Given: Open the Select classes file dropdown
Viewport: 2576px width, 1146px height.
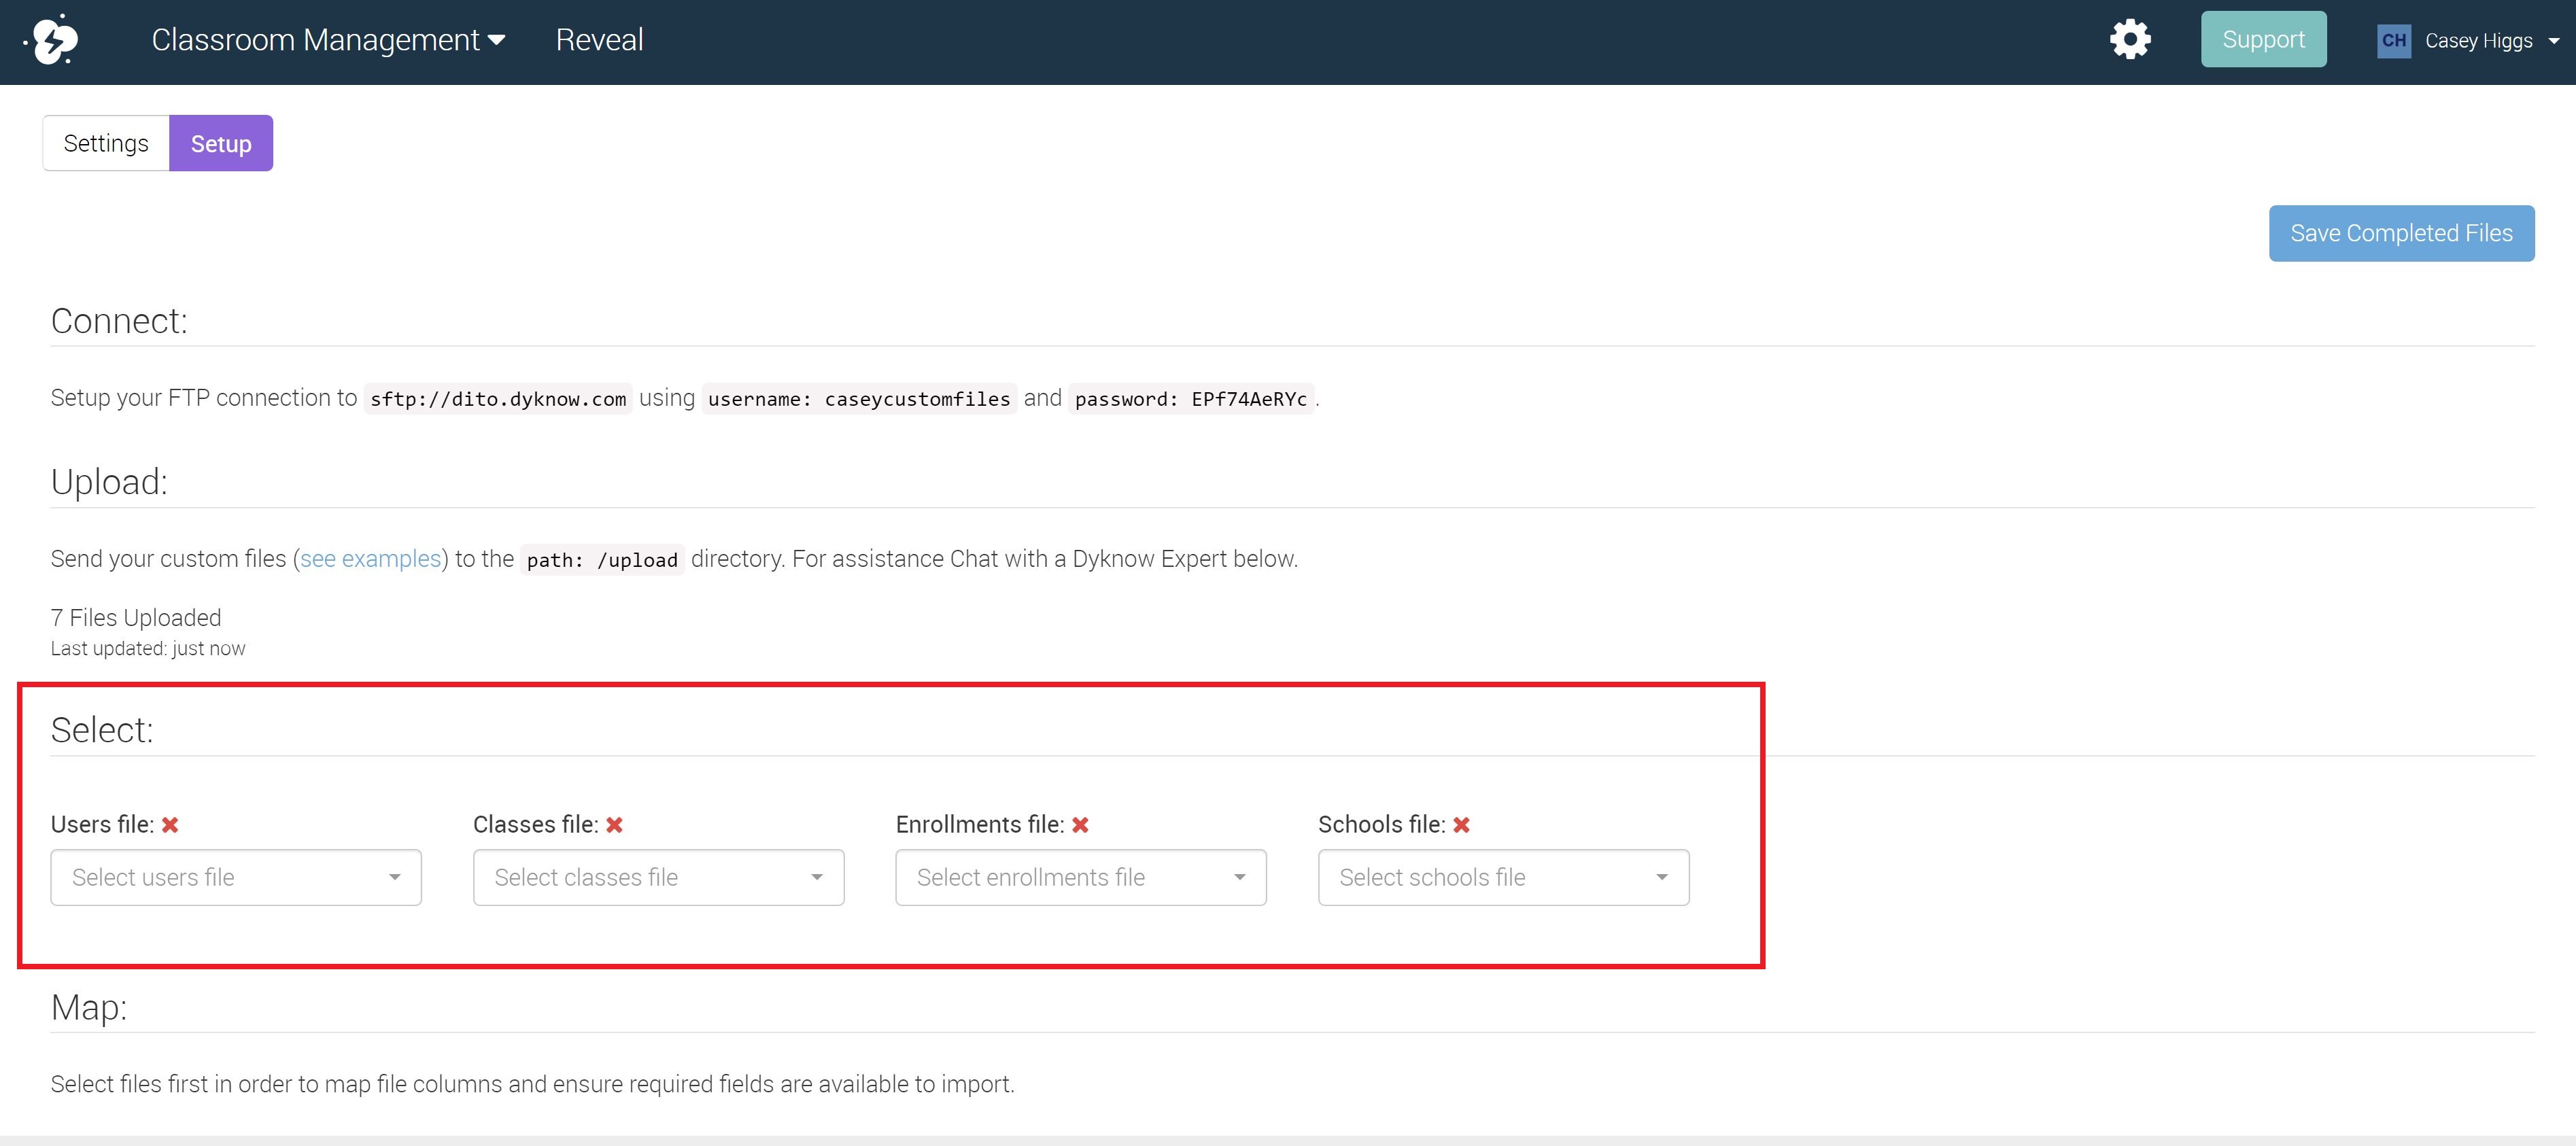Looking at the screenshot, I should pos(658,877).
